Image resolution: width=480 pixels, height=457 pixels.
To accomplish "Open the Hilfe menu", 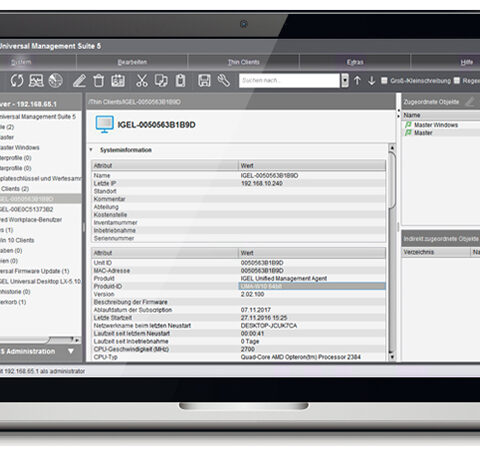I will tap(467, 62).
